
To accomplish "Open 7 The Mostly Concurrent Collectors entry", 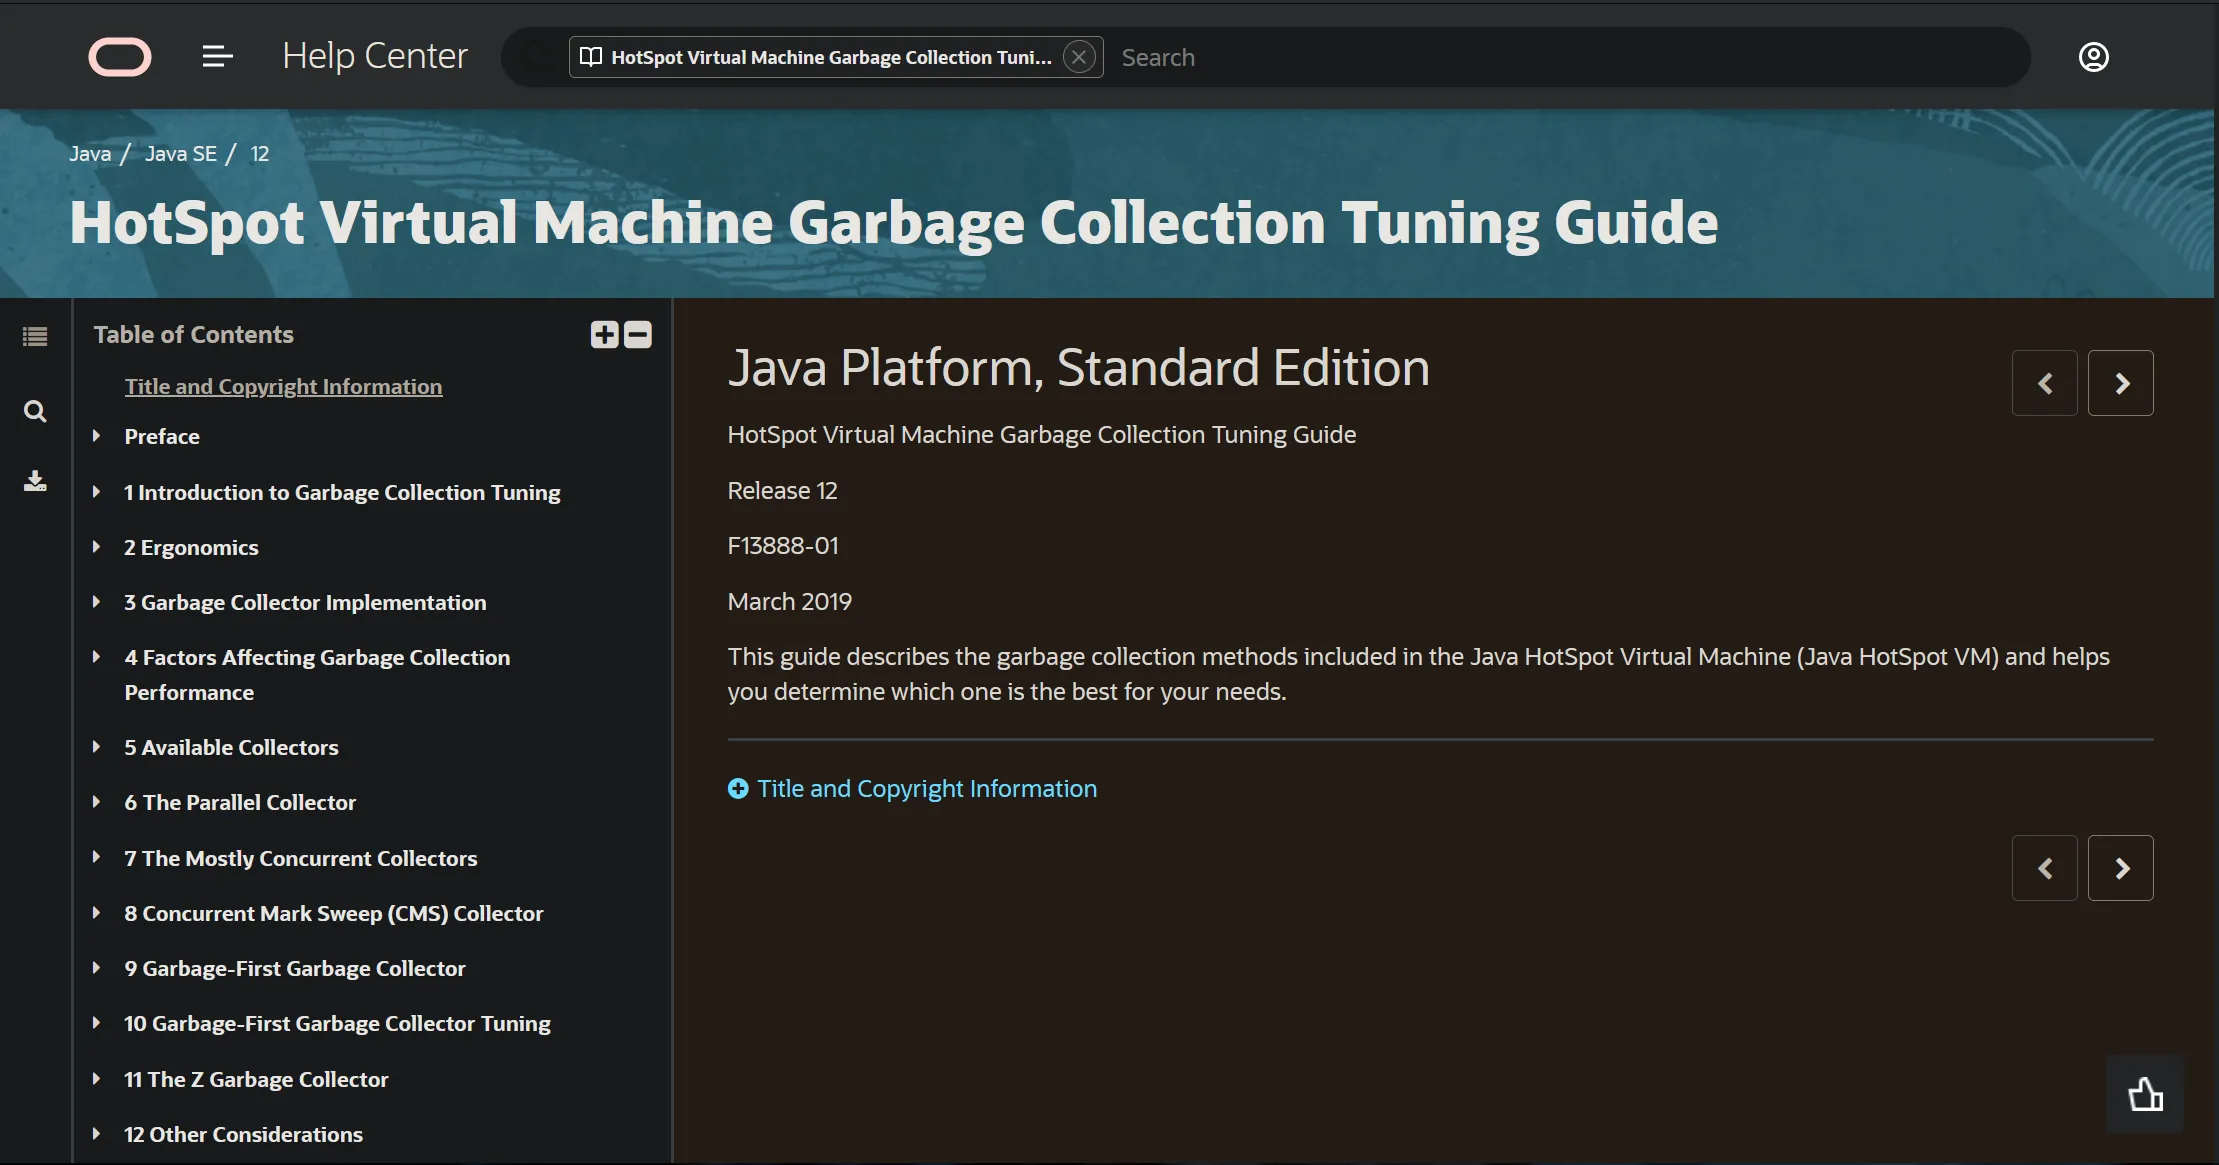I will tap(301, 859).
